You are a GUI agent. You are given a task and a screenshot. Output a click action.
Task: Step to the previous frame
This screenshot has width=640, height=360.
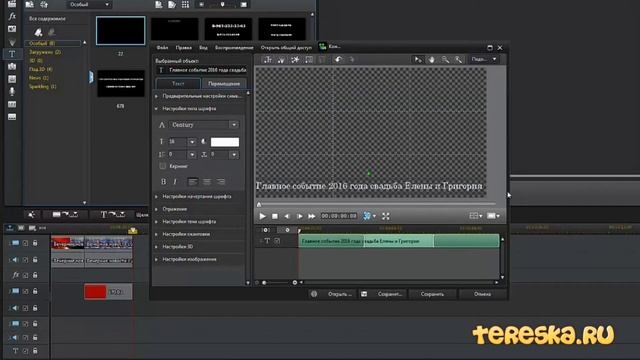coord(287,216)
